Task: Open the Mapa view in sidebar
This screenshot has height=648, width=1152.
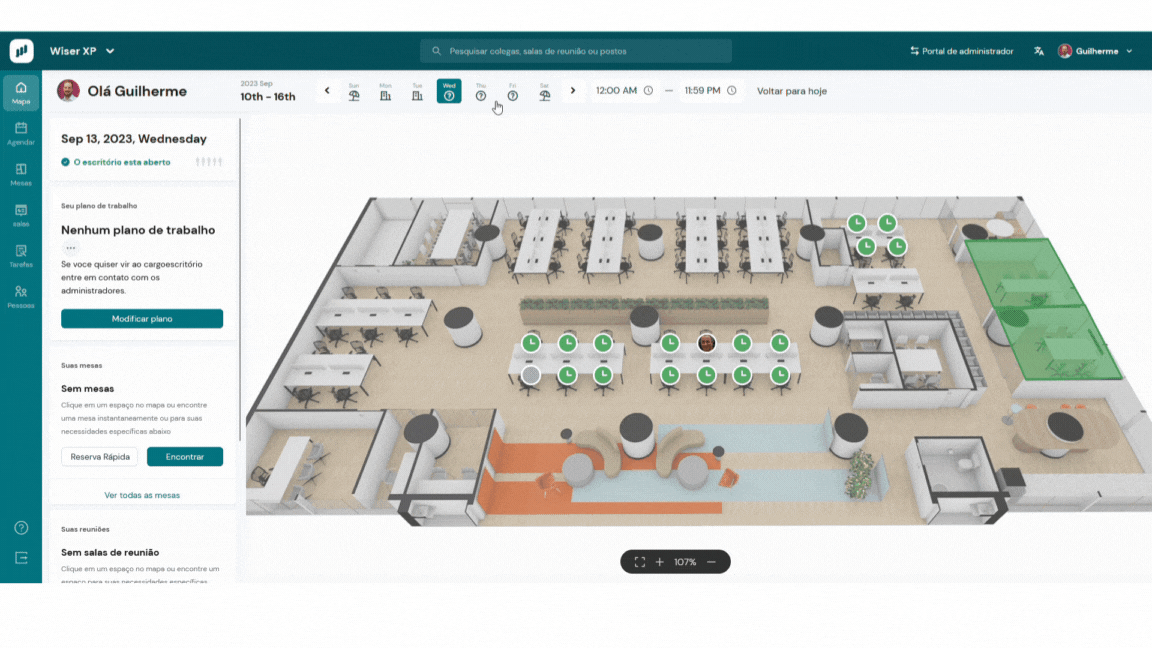Action: tap(21, 93)
